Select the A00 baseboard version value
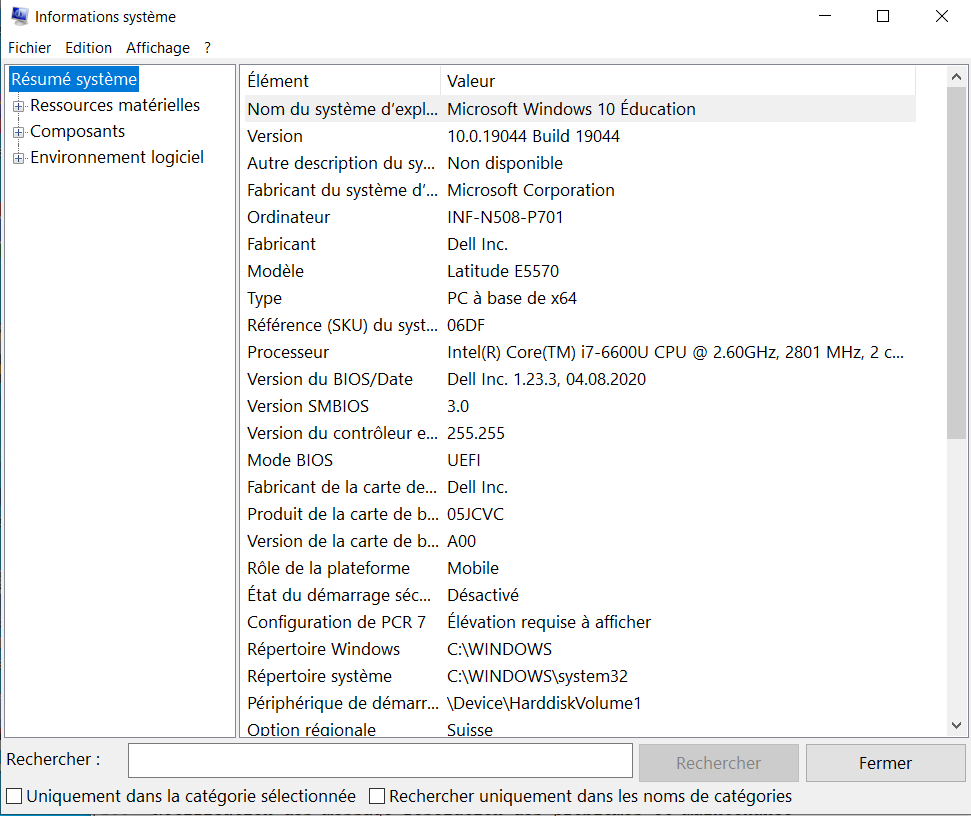This screenshot has height=816, width=971. [x=461, y=541]
